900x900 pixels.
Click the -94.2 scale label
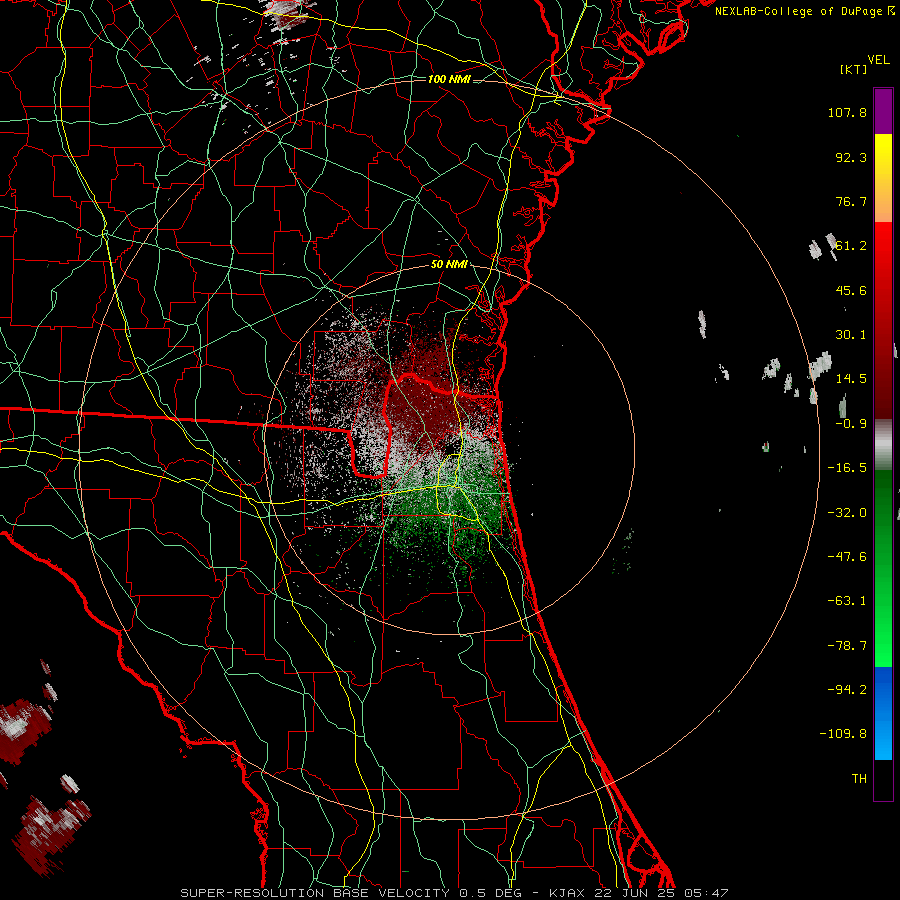(847, 690)
